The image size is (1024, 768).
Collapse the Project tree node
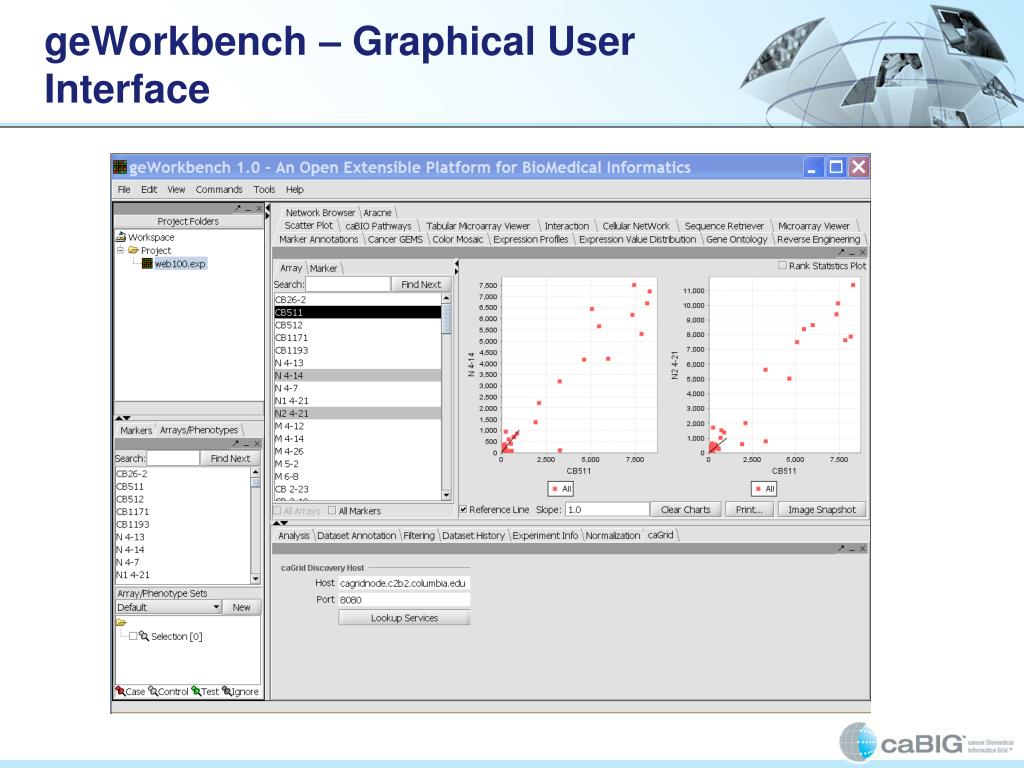click(x=120, y=251)
